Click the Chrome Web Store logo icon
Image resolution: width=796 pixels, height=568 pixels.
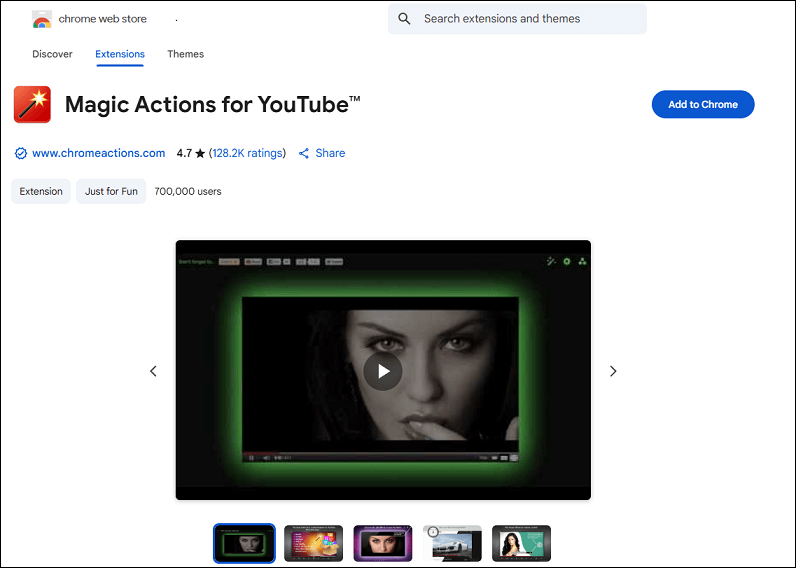coord(42,19)
